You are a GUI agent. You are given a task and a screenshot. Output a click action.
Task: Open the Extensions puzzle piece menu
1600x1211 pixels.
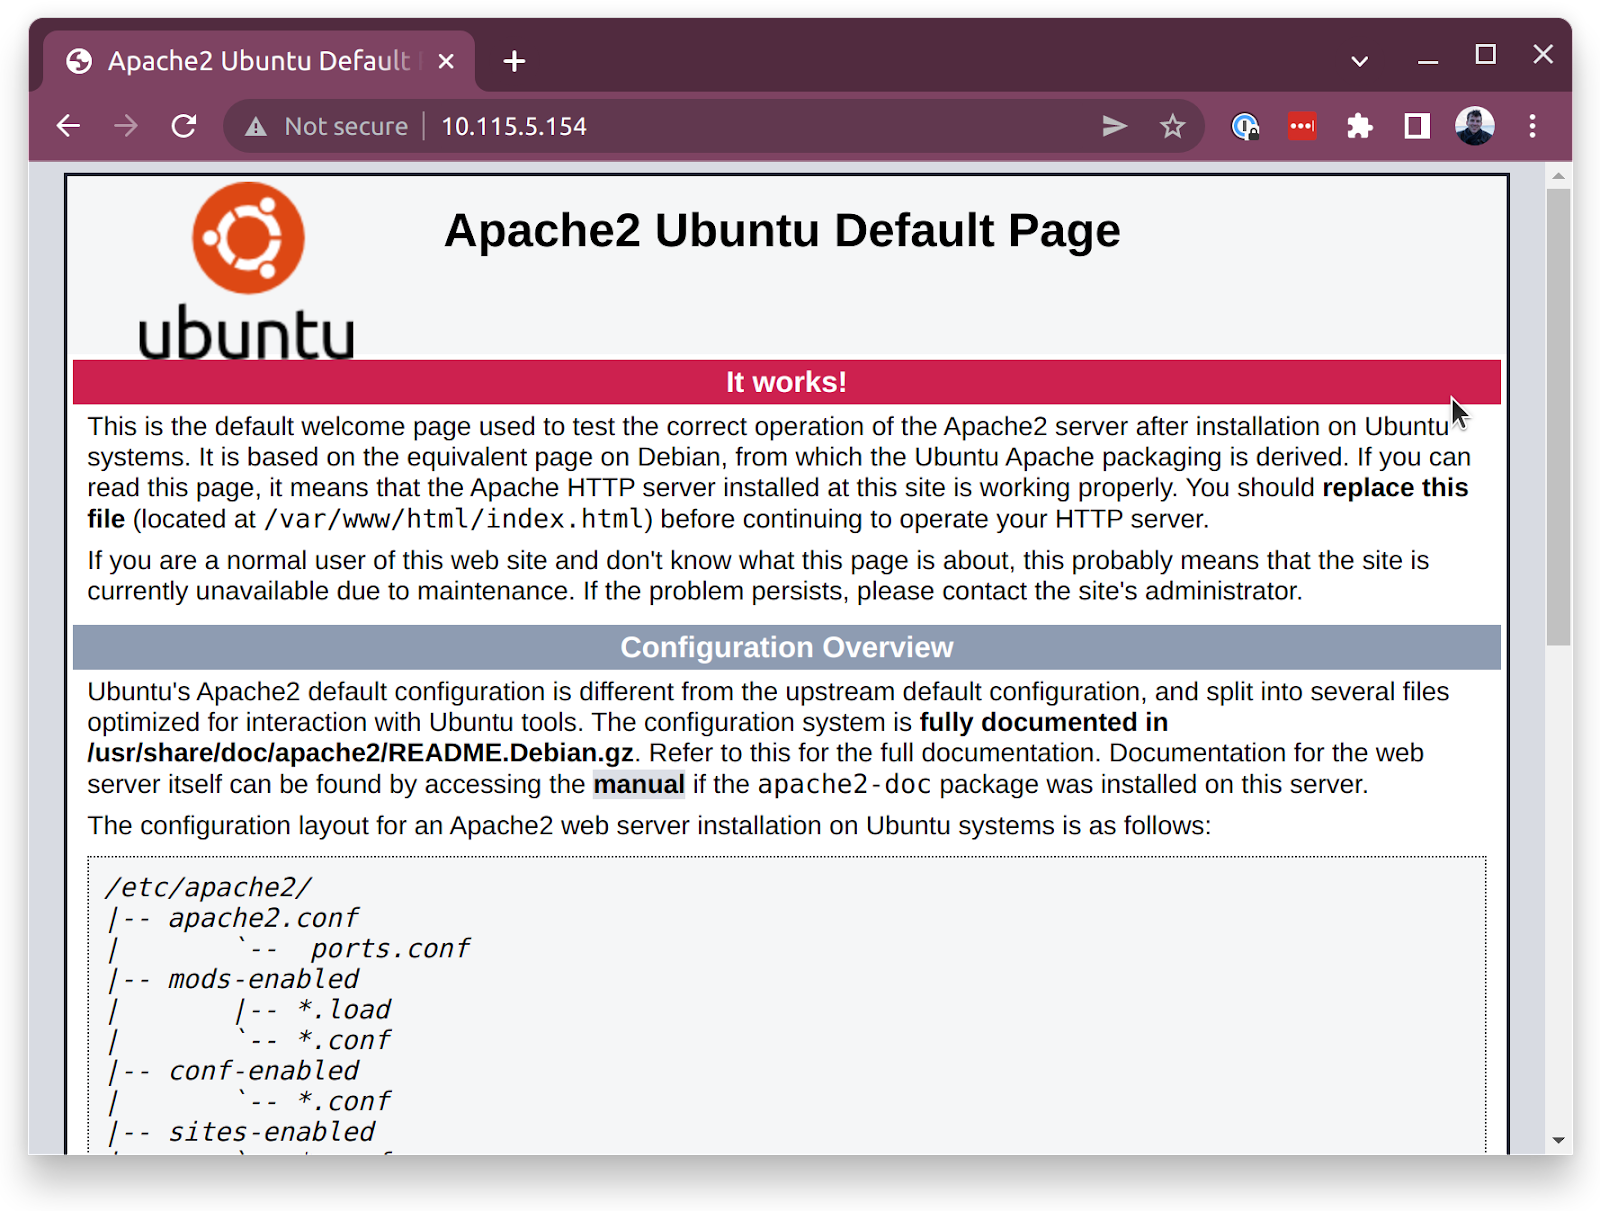point(1359,126)
